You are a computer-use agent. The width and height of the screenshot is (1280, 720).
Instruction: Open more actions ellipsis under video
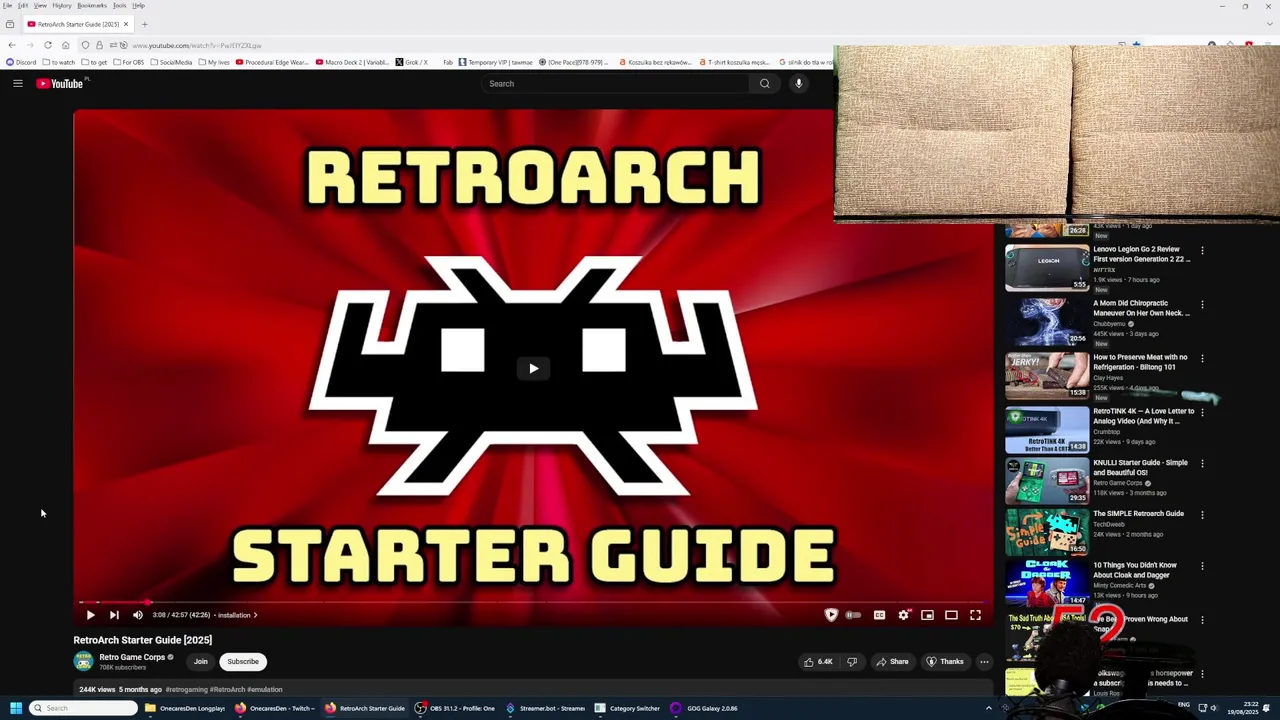click(x=984, y=661)
